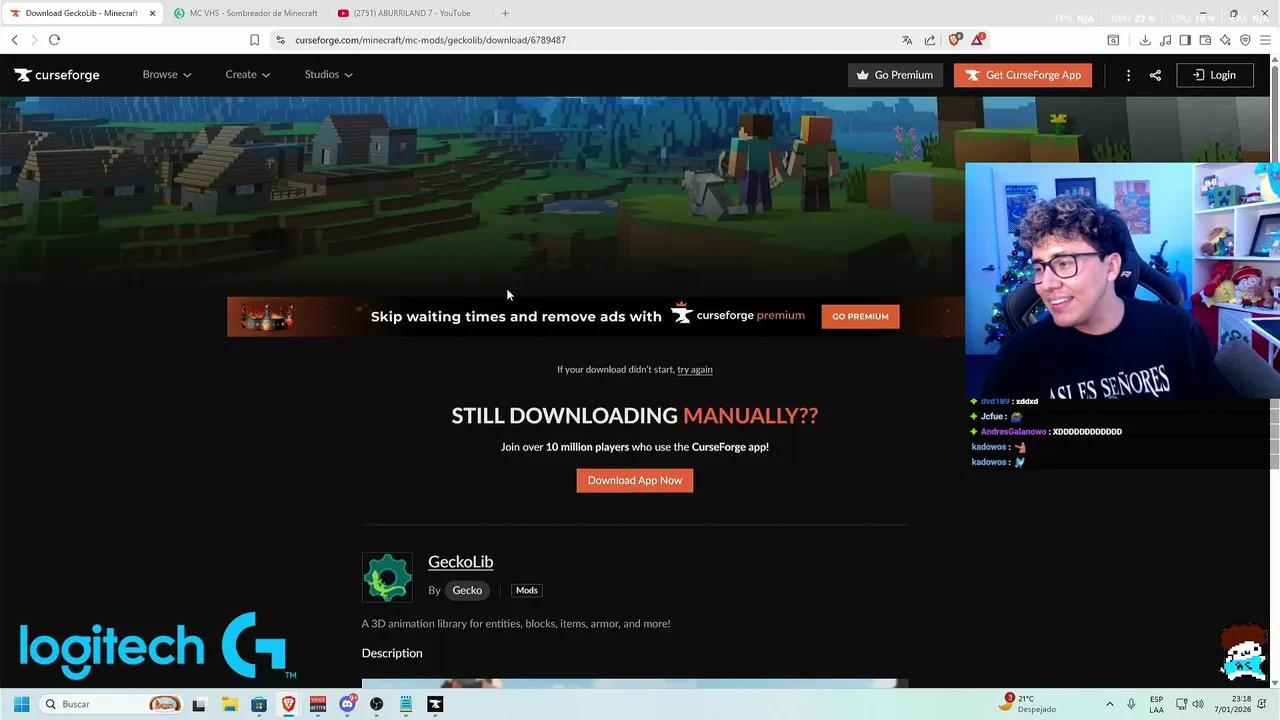1280x720 pixels.
Task: Click the CurseForge share icon
Action: [x=1155, y=75]
